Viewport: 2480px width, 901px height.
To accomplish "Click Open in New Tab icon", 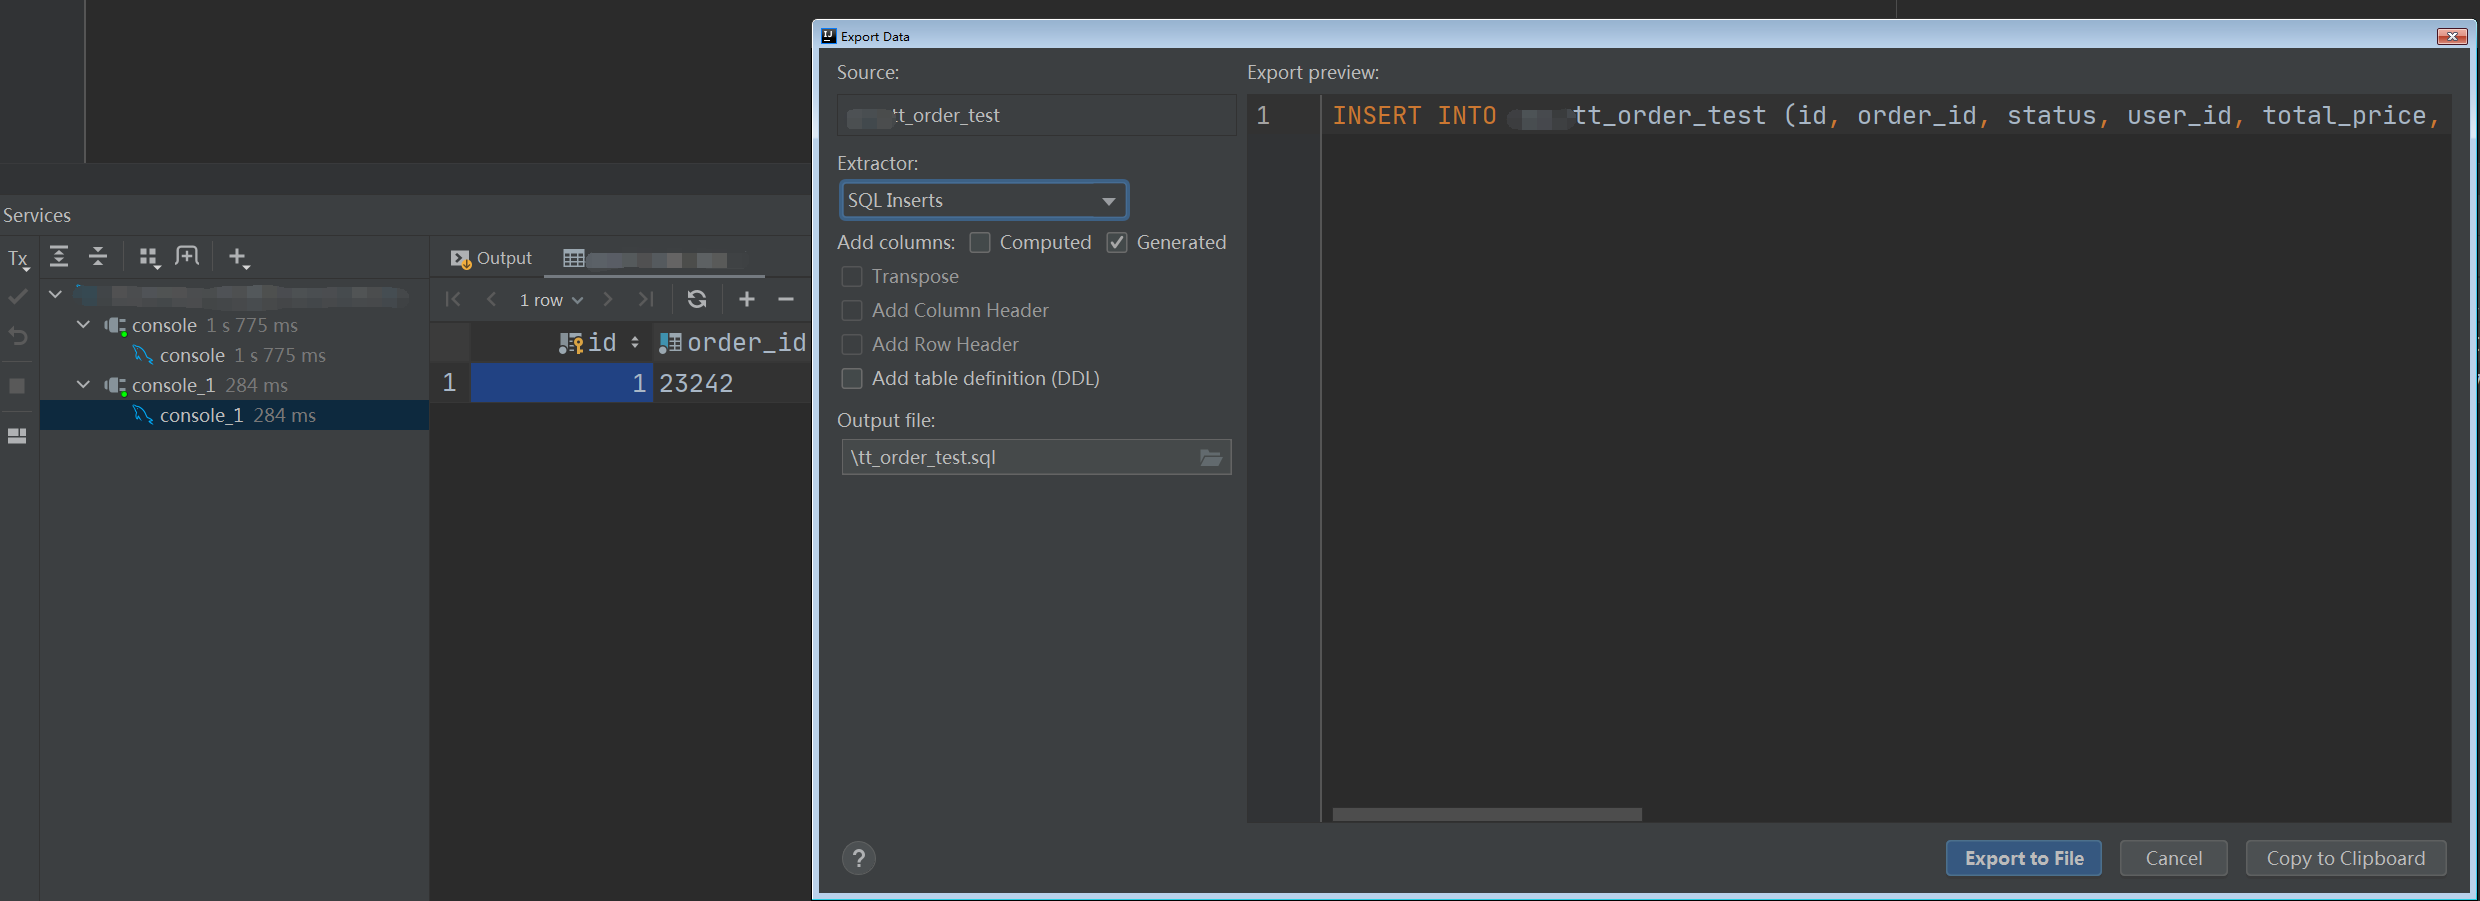I will [x=187, y=257].
